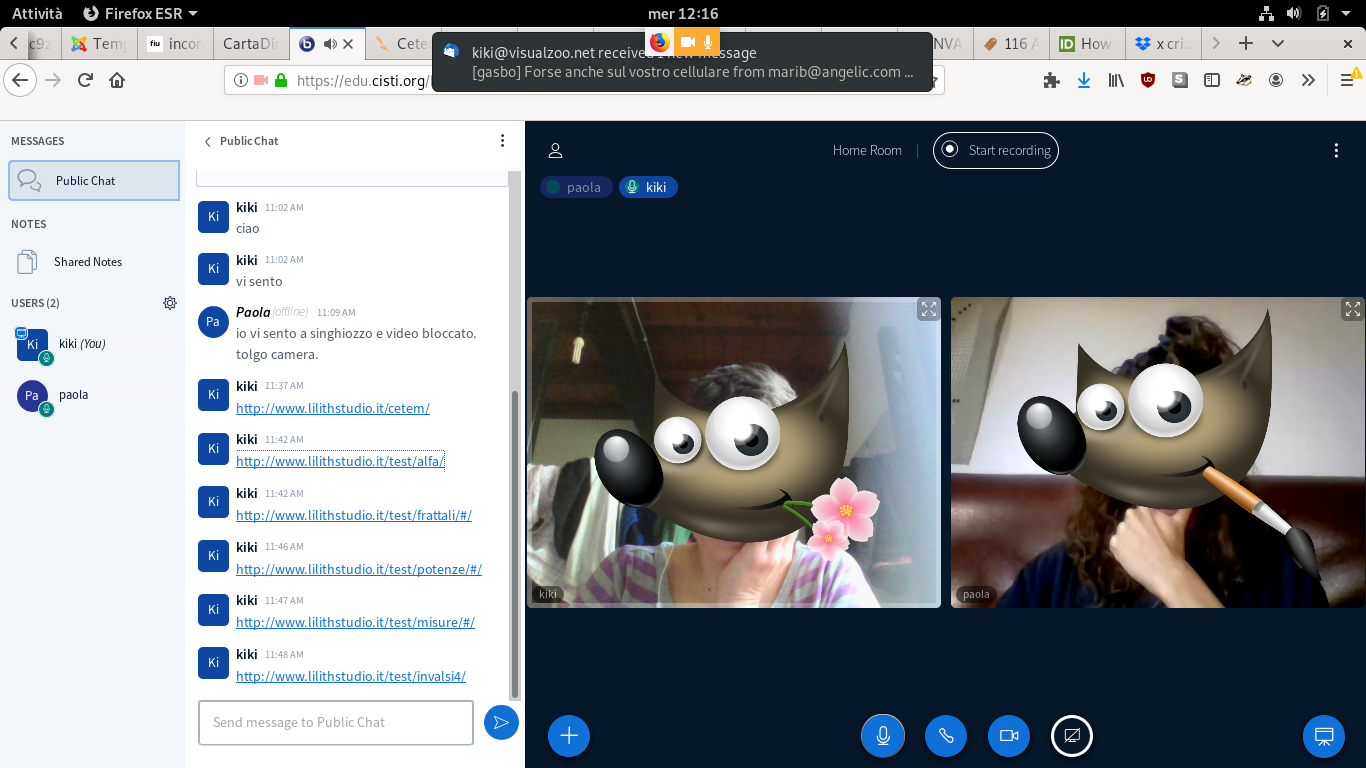Screen dimensions: 1366x768
Task: Open the site information icon in the URL bar
Action: point(241,81)
